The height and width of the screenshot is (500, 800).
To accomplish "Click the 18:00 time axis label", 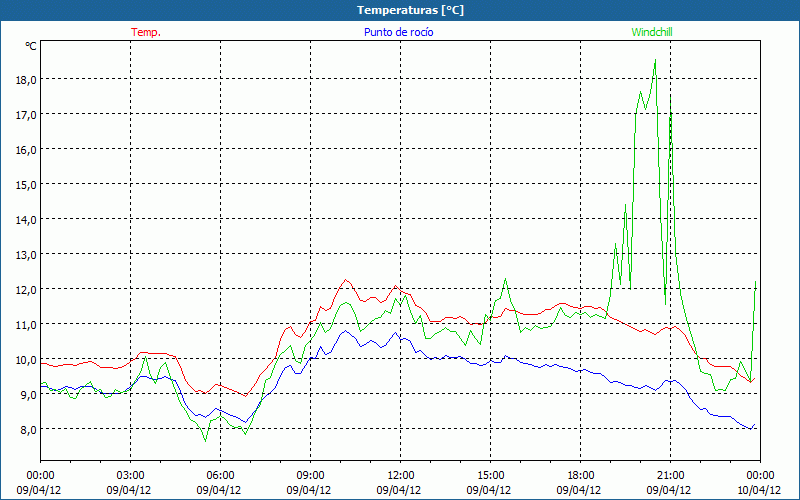I will (x=581, y=475).
